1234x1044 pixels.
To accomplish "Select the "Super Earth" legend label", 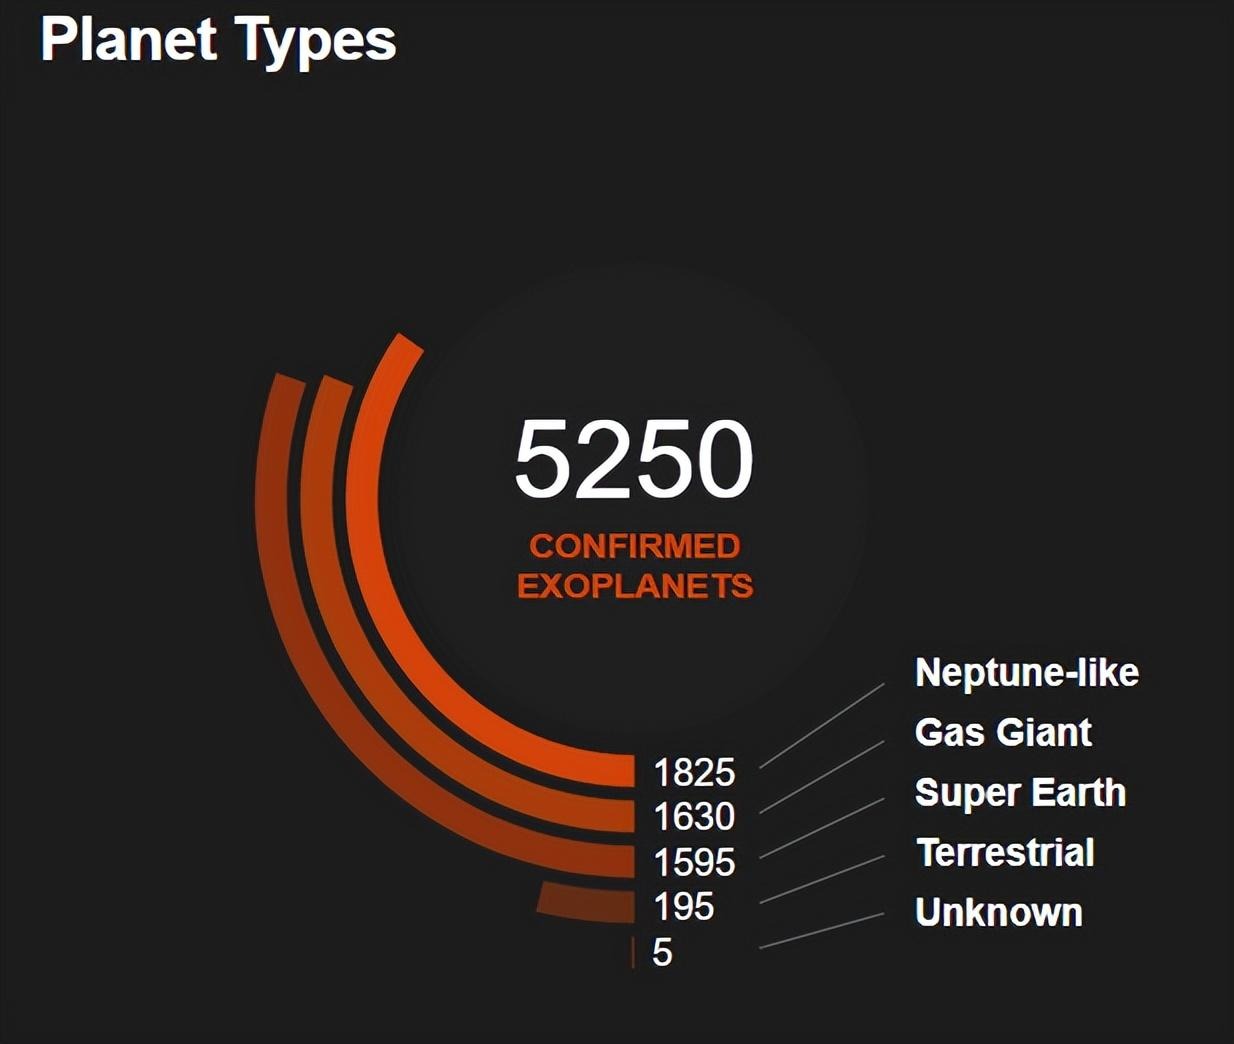I will (1020, 793).
